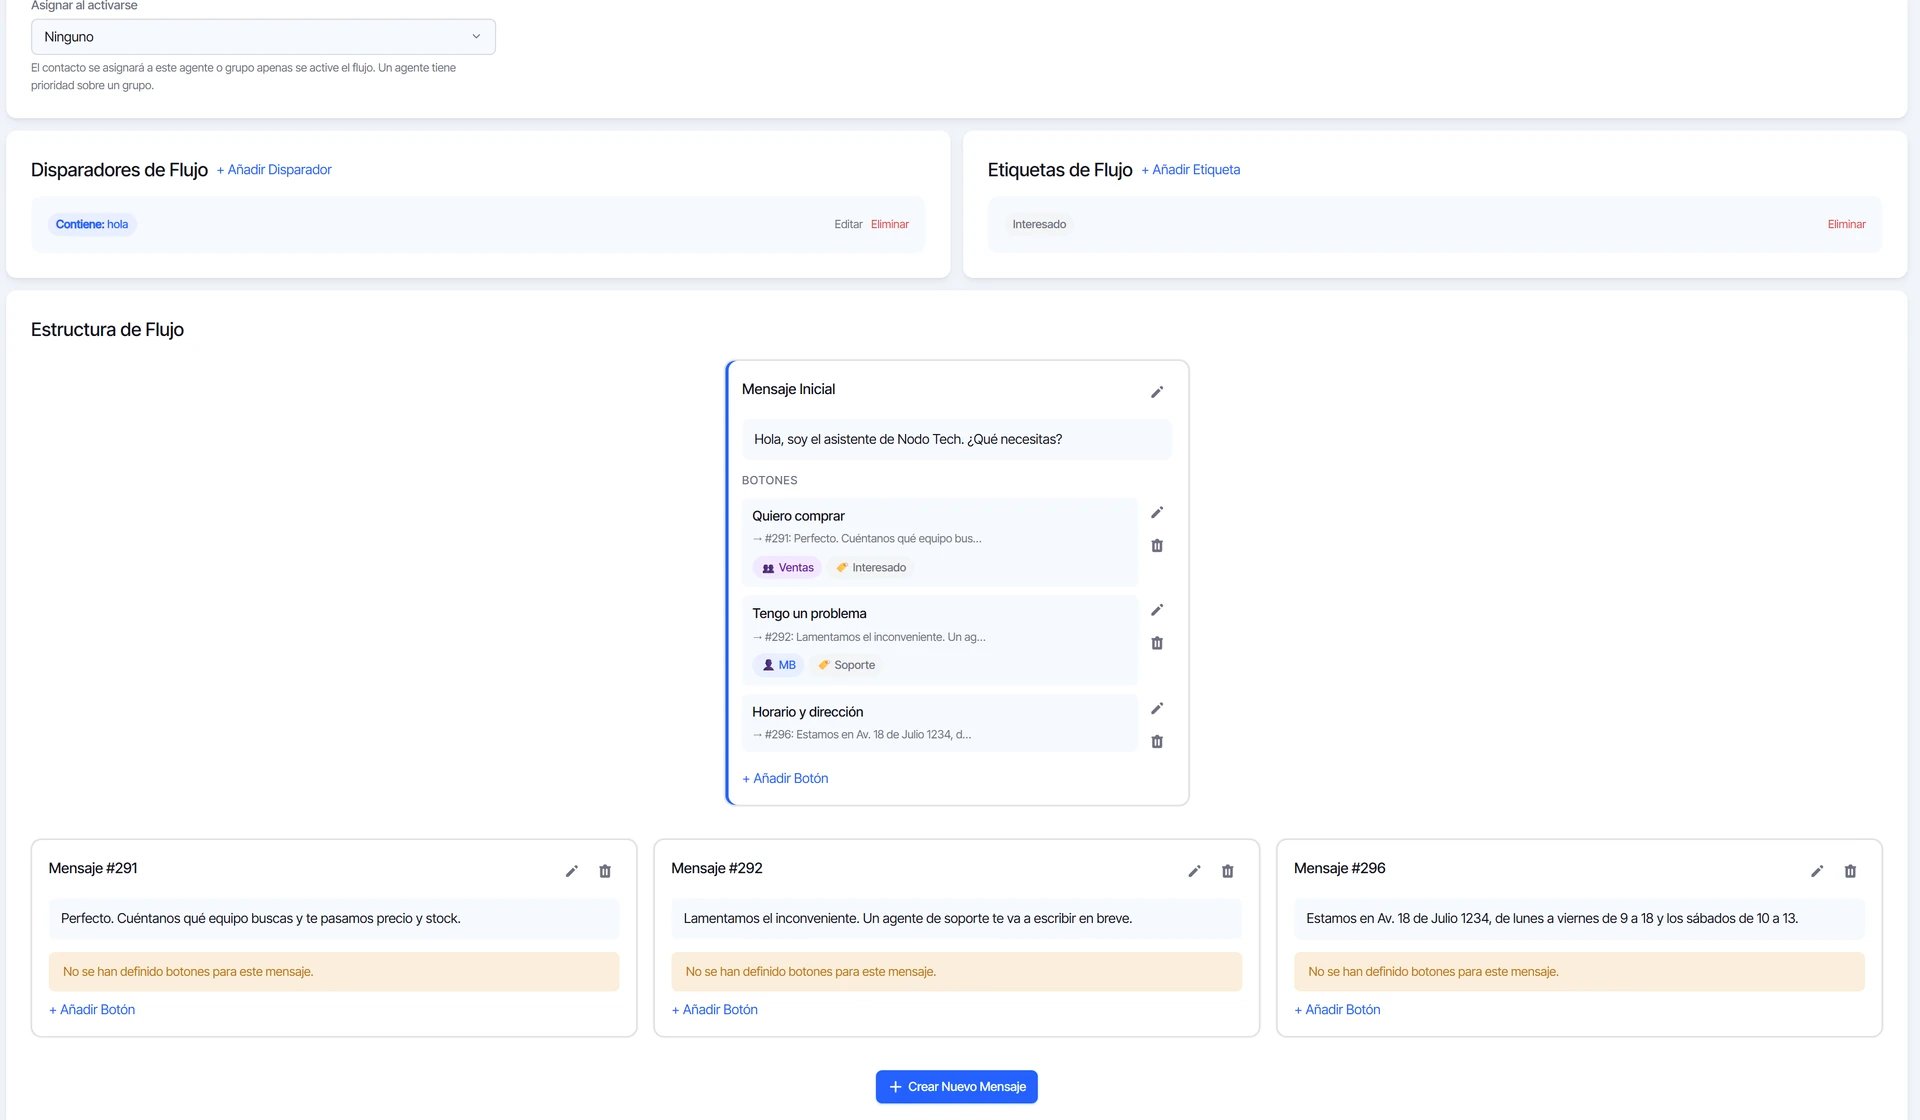The width and height of the screenshot is (1920, 1120).
Task: Click Añadir Etiqueta link
Action: pyautogui.click(x=1191, y=170)
